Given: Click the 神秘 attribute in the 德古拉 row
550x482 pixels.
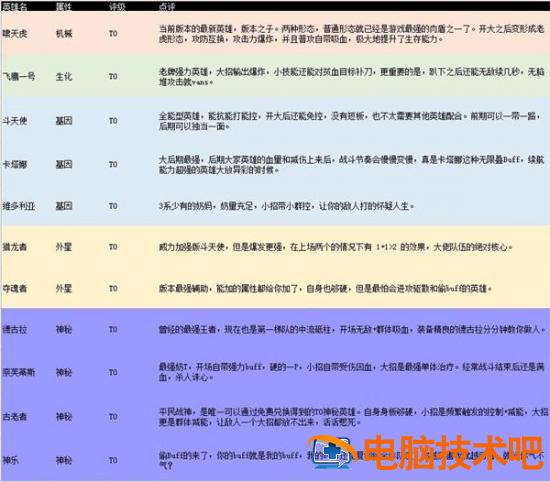Looking at the screenshot, I should tap(64, 330).
